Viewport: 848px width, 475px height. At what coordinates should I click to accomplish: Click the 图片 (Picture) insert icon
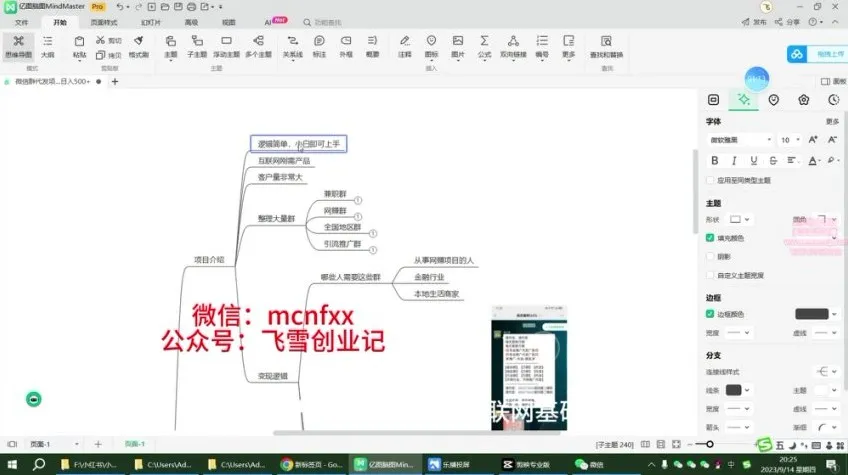(458, 45)
